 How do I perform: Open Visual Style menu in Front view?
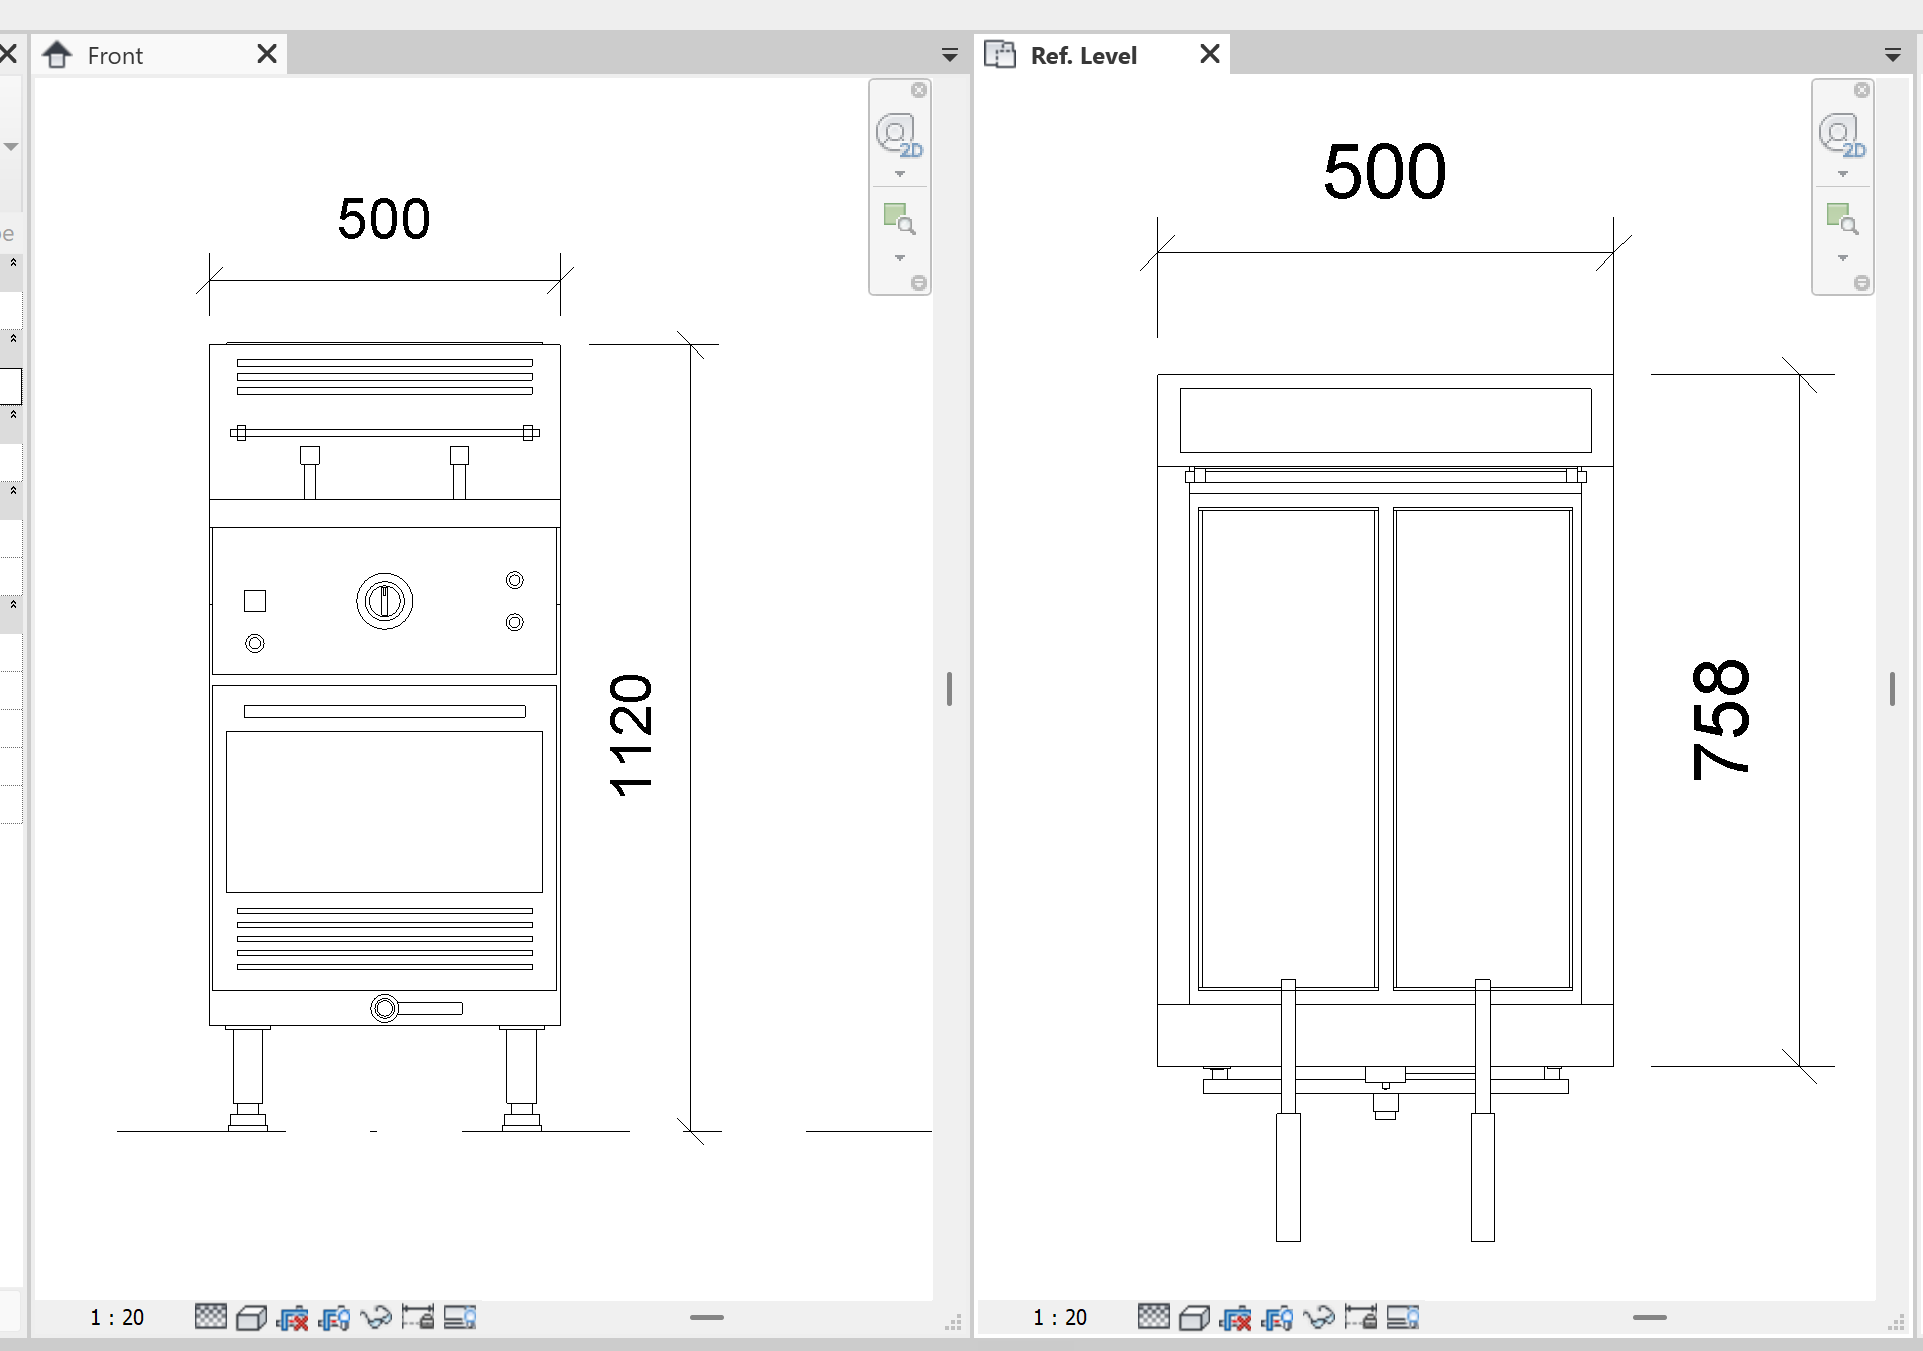coord(251,1318)
